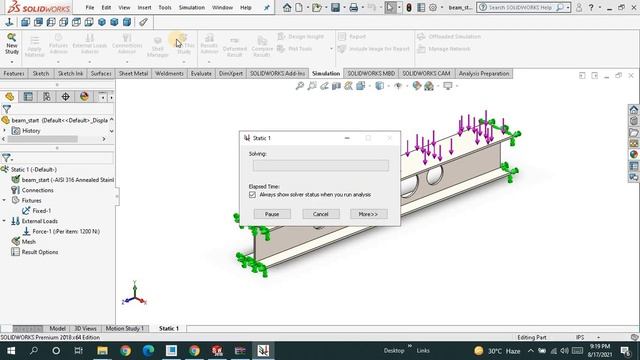
Task: Click the Select arrow tool
Action: coord(390,7)
